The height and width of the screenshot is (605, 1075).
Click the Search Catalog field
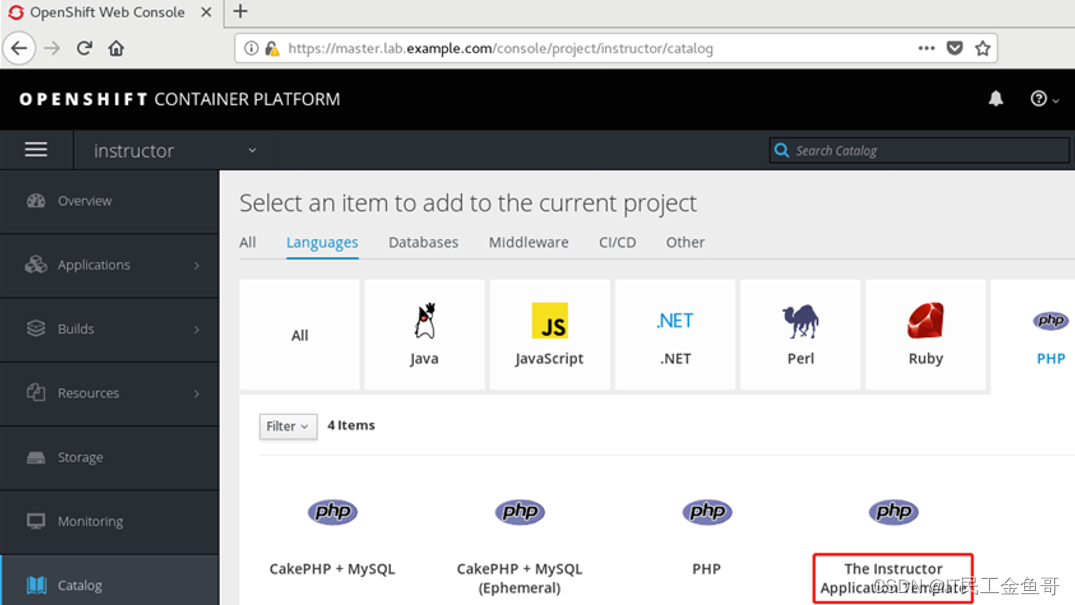(x=919, y=150)
